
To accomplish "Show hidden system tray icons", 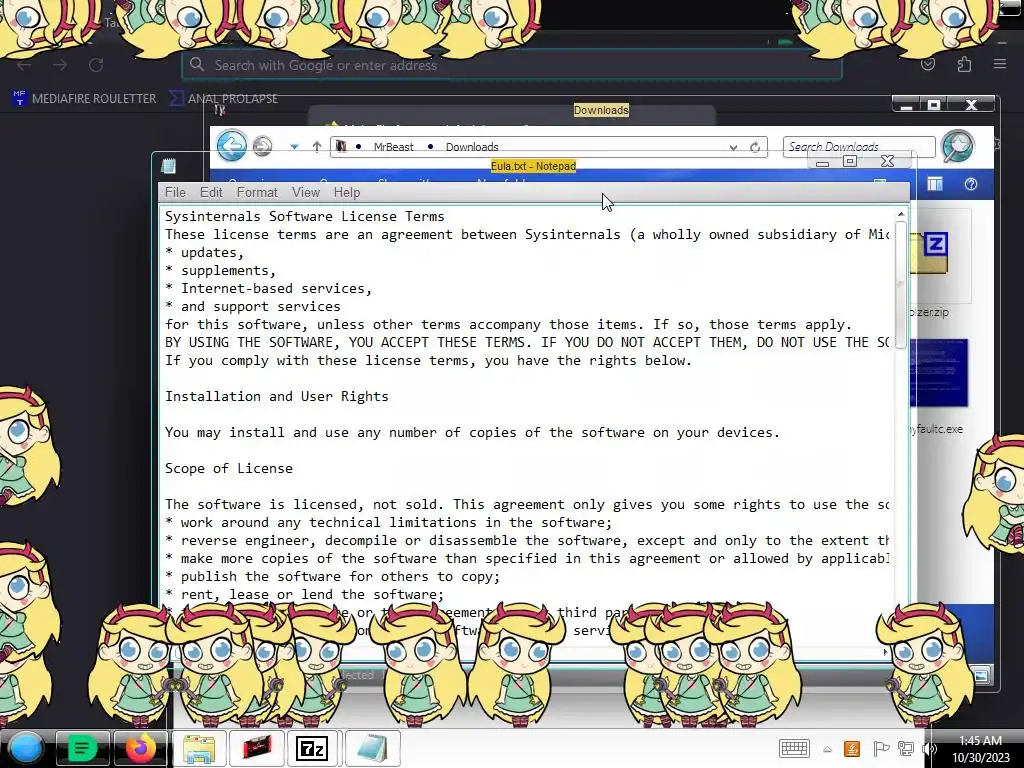I will 827,750.
